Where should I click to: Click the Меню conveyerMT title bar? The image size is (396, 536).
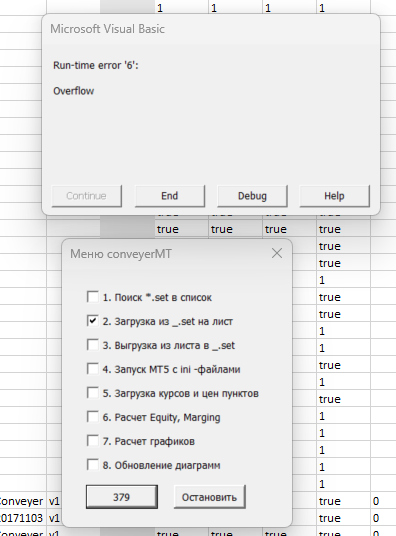[x=121, y=254]
